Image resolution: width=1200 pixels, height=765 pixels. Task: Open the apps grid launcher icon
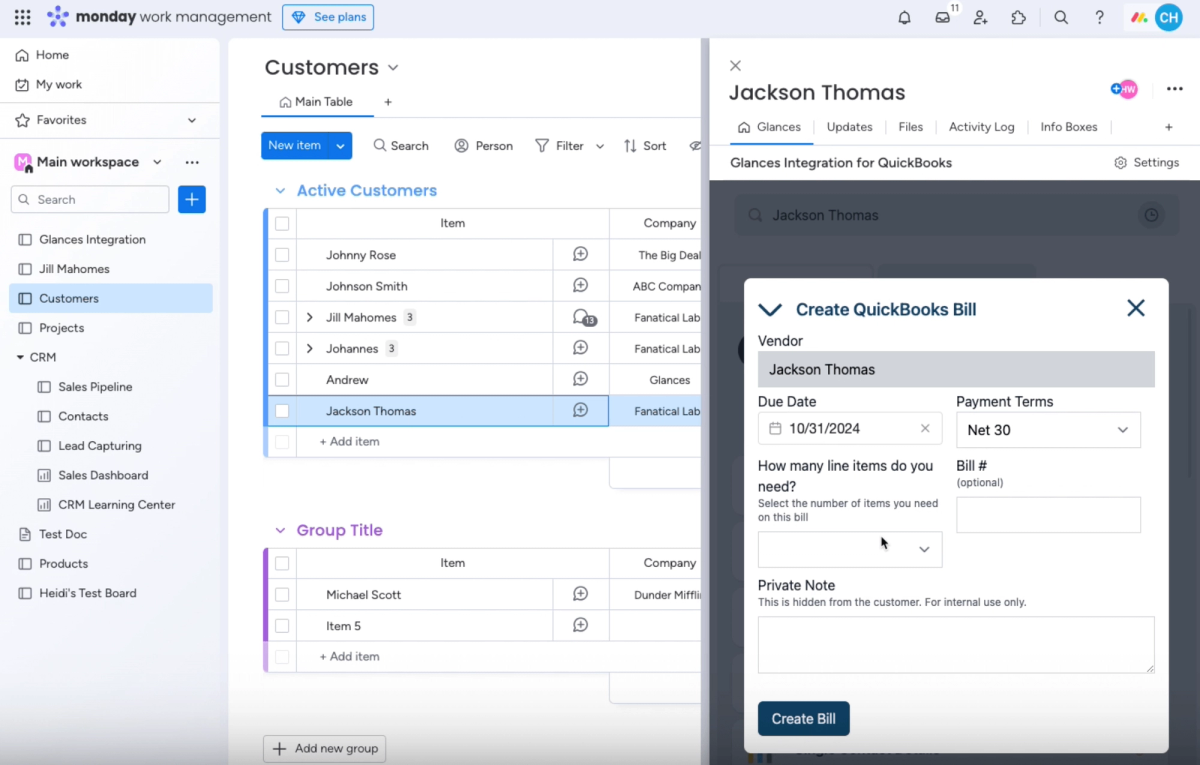coord(22,17)
